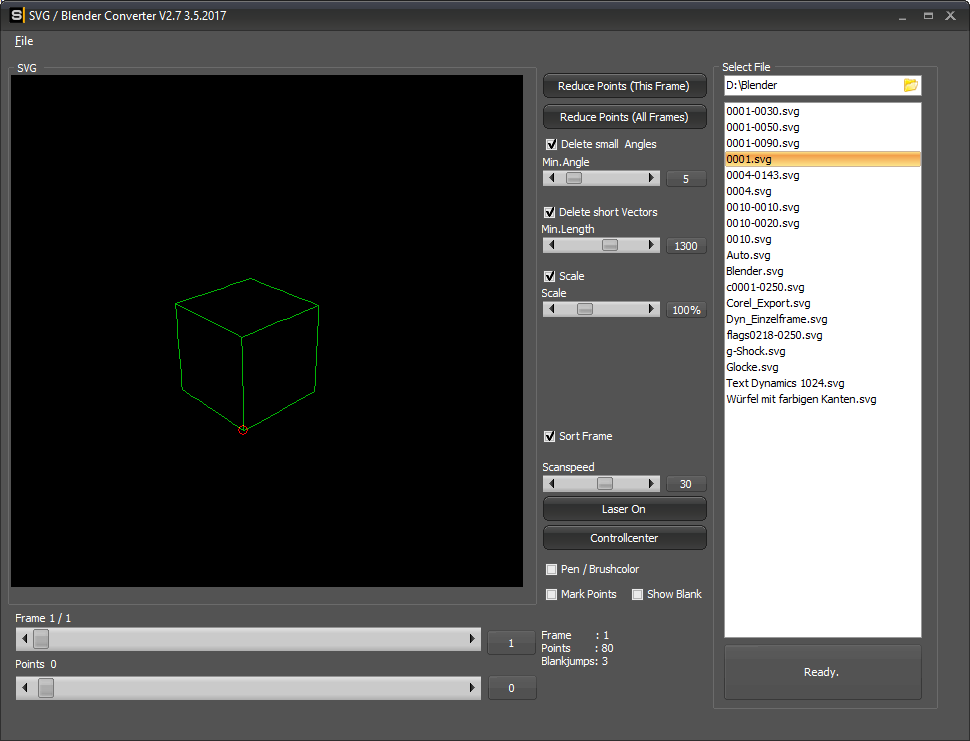Open the folder browse icon beside D:\Blender
The image size is (970, 741).
pos(910,86)
